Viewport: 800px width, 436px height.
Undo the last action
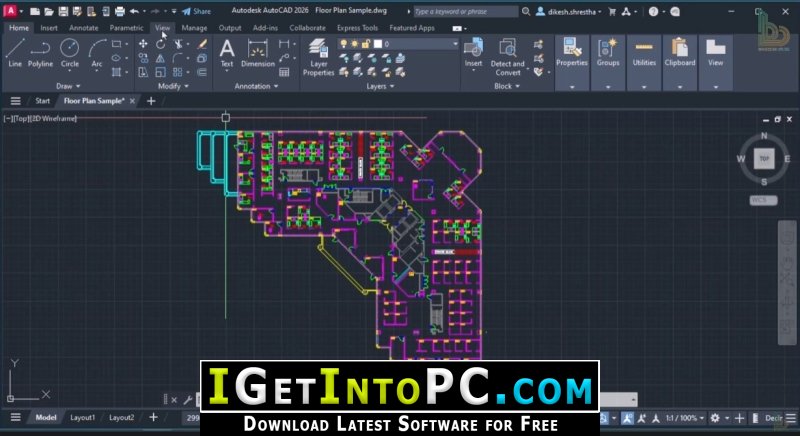pos(134,11)
